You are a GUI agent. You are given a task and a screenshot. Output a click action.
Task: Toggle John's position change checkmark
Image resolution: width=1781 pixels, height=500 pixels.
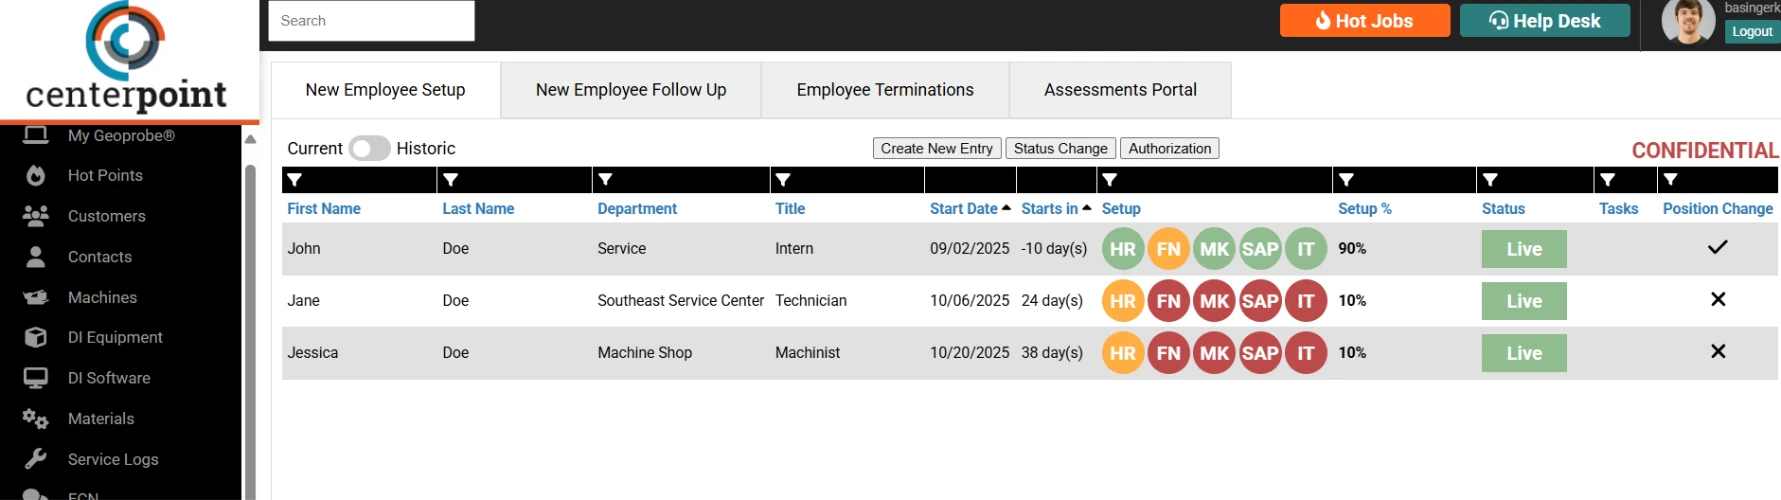(1717, 247)
